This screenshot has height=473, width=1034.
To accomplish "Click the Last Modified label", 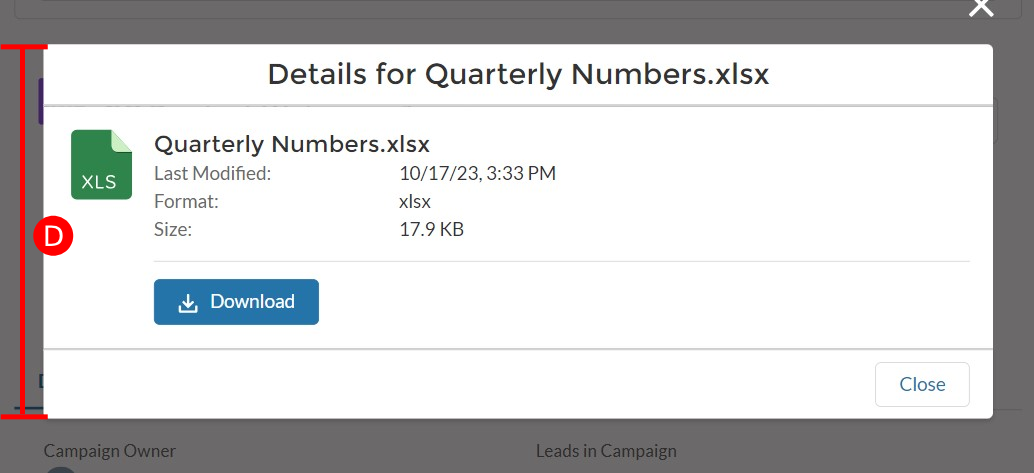I will [x=212, y=173].
